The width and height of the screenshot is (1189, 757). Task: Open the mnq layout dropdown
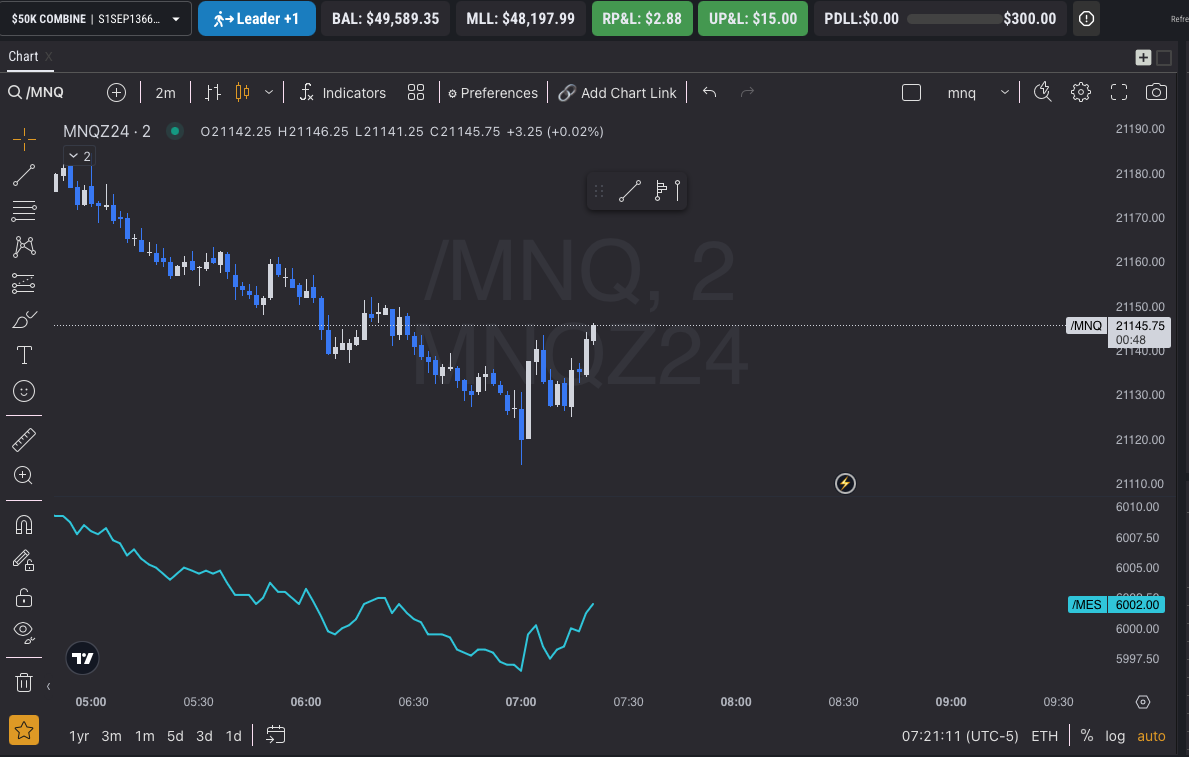[977, 93]
